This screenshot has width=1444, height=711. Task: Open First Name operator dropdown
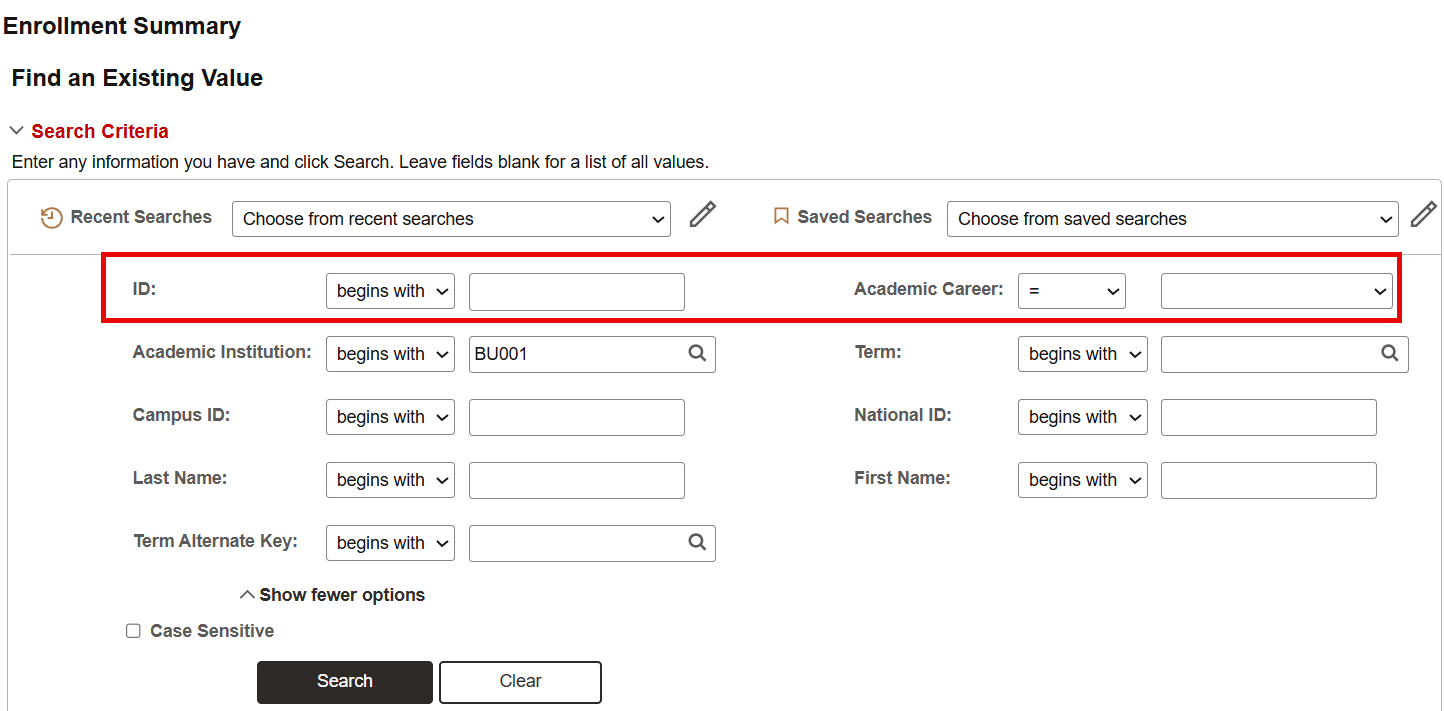coord(1083,480)
